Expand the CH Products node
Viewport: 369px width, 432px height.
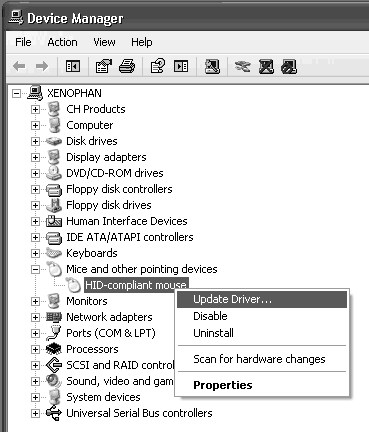point(35,109)
